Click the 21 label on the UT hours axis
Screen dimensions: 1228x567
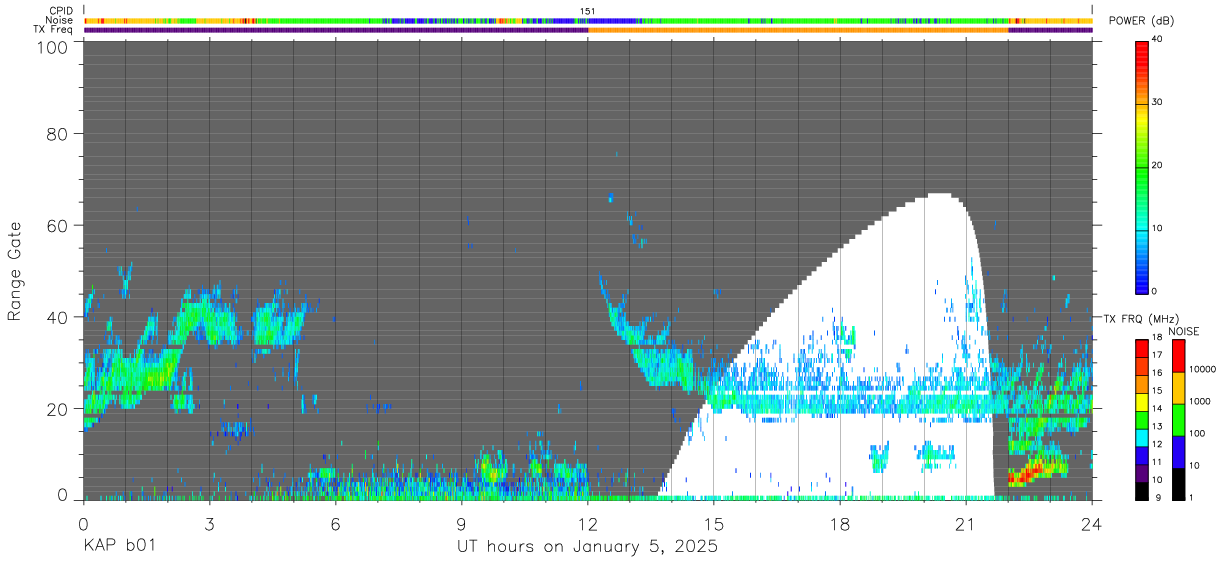click(966, 523)
